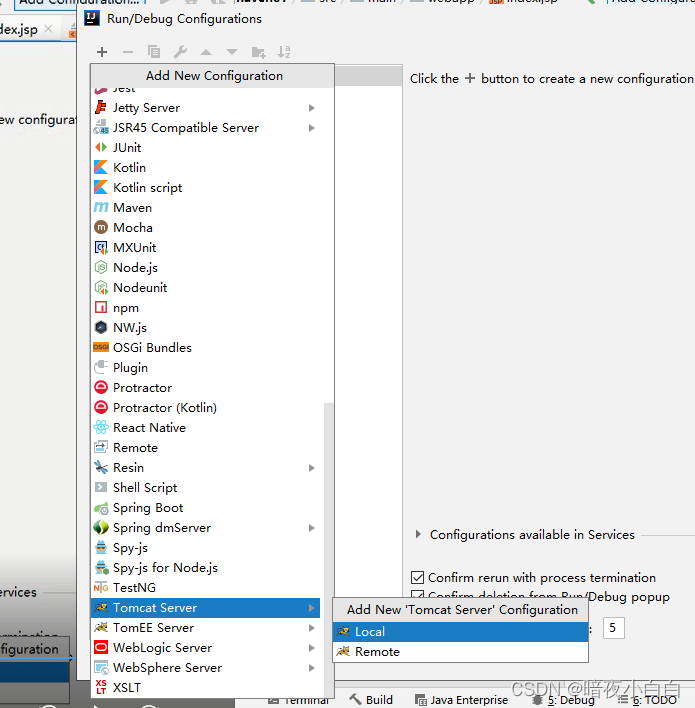The width and height of the screenshot is (695, 708).
Task: Click the Node.js icon in the list
Action: click(x=101, y=268)
